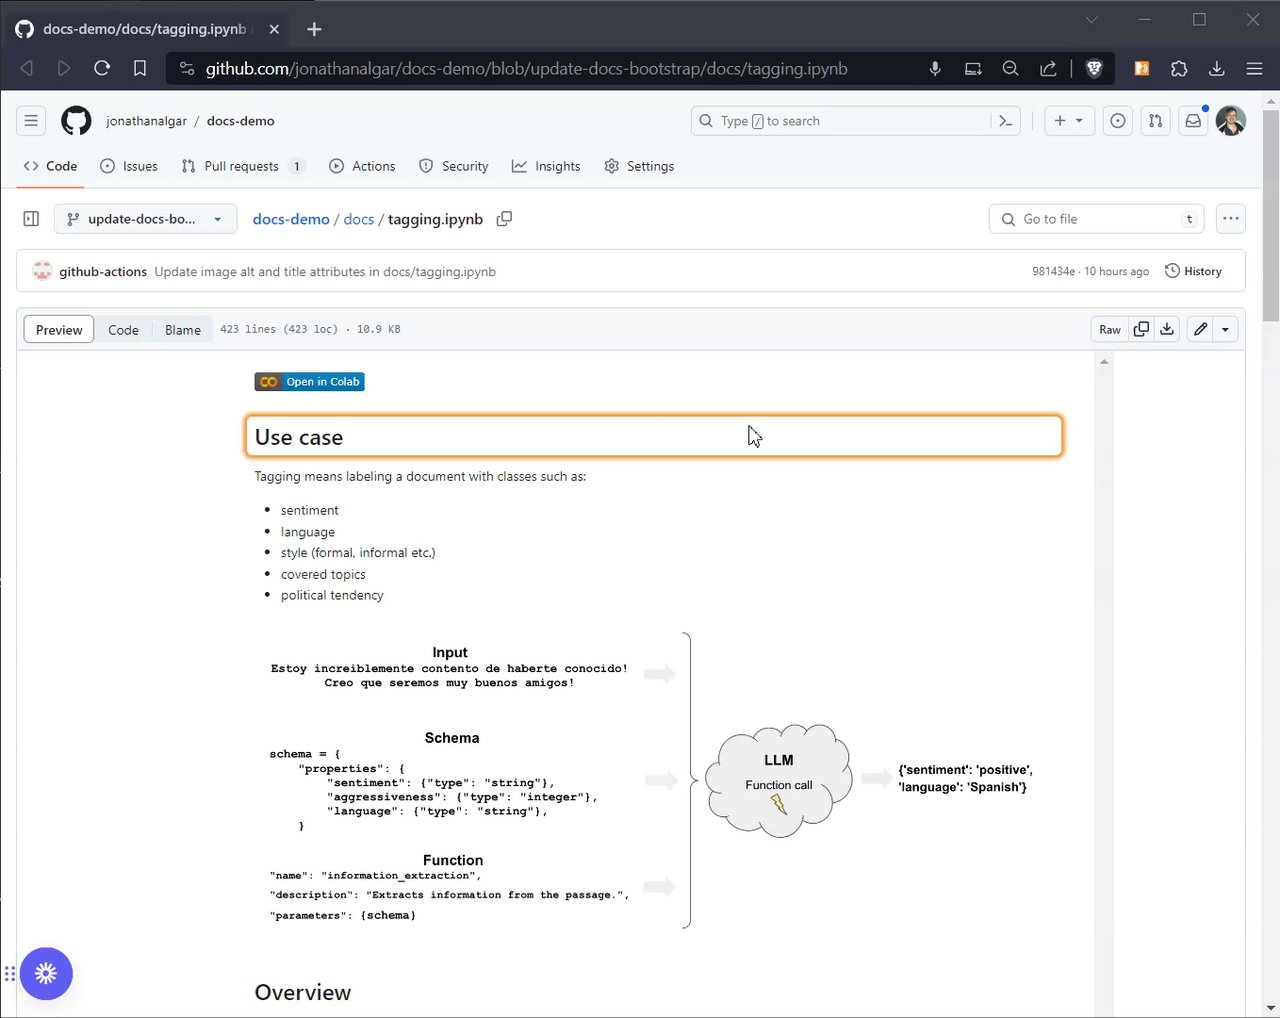Open the notebook in Colab
This screenshot has height=1018, width=1280.
pos(309,382)
